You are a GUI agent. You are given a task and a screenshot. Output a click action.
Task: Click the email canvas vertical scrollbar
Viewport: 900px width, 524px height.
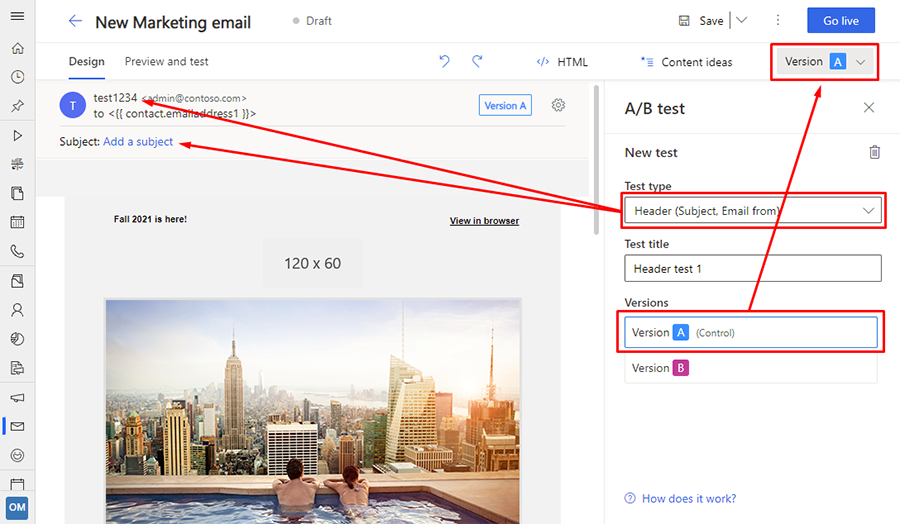point(596,160)
